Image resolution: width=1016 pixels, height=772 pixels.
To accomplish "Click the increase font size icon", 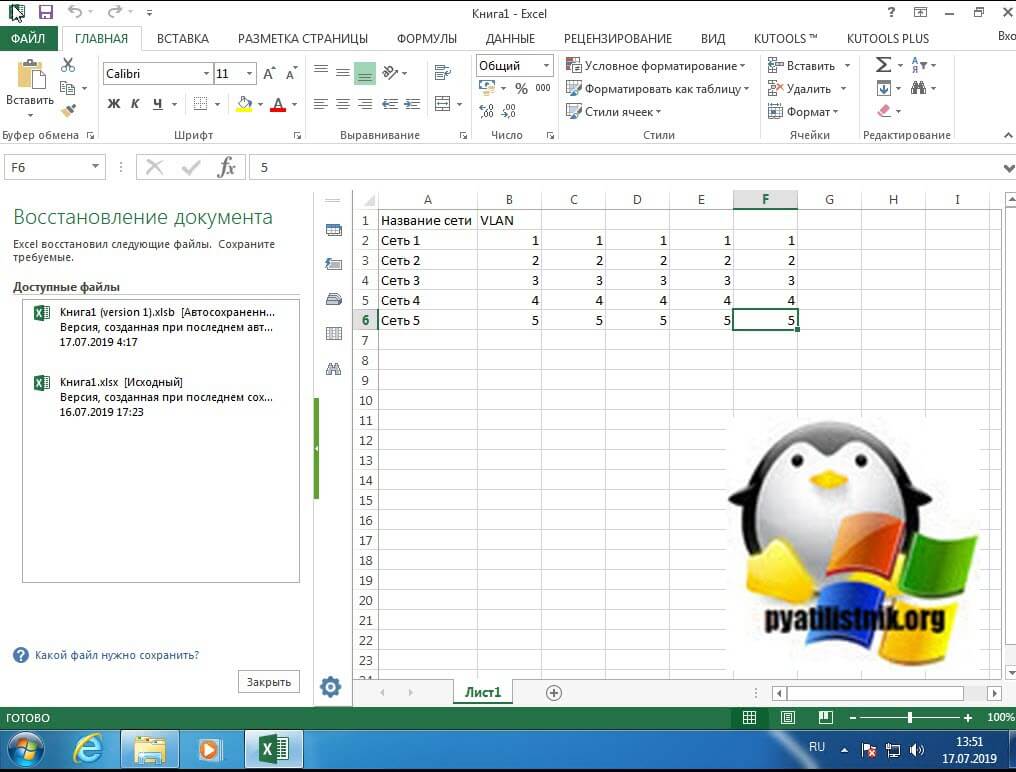I will [269, 74].
